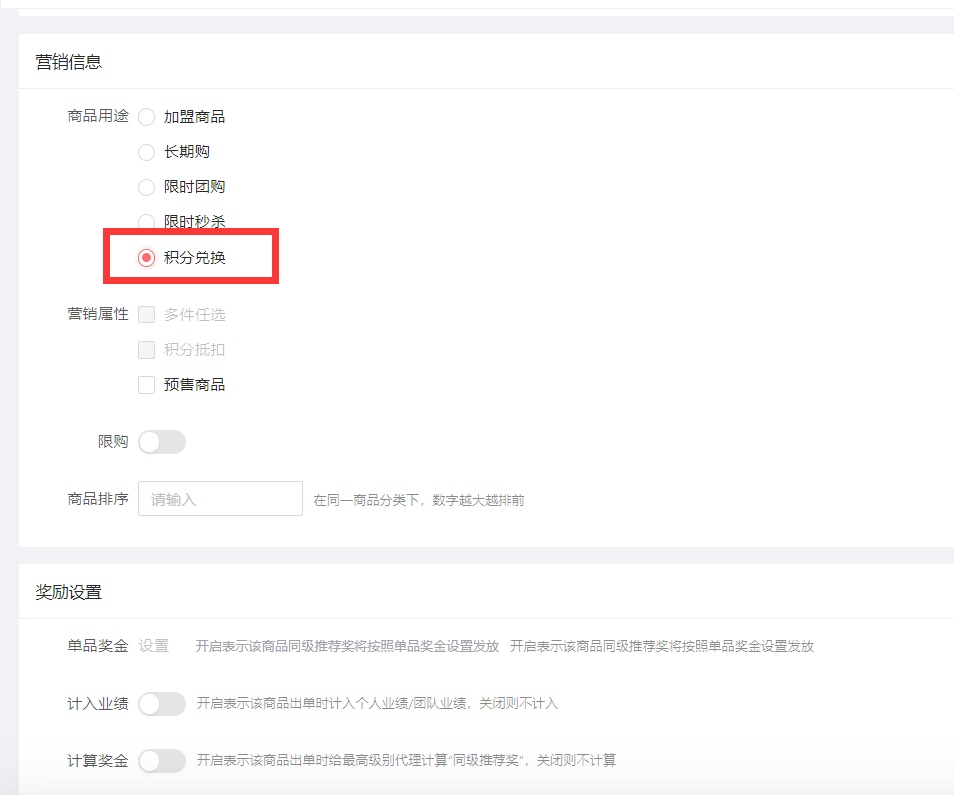This screenshot has width=954, height=795.
Task: Pick the 限时秒杀 radio option
Action: (x=147, y=221)
